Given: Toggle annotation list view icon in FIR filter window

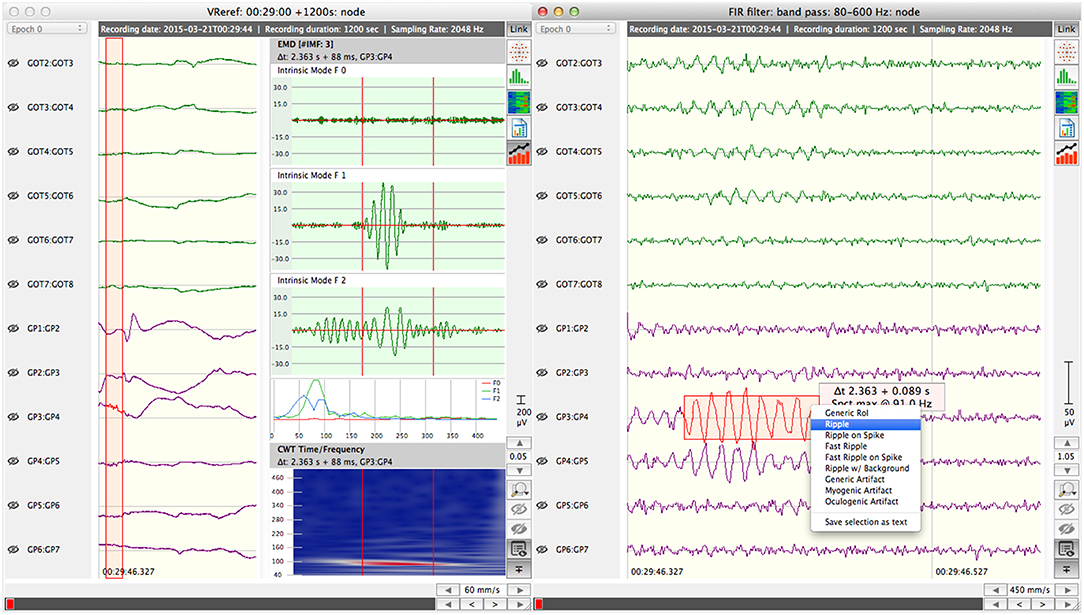Looking at the screenshot, I should tap(1066, 549).
